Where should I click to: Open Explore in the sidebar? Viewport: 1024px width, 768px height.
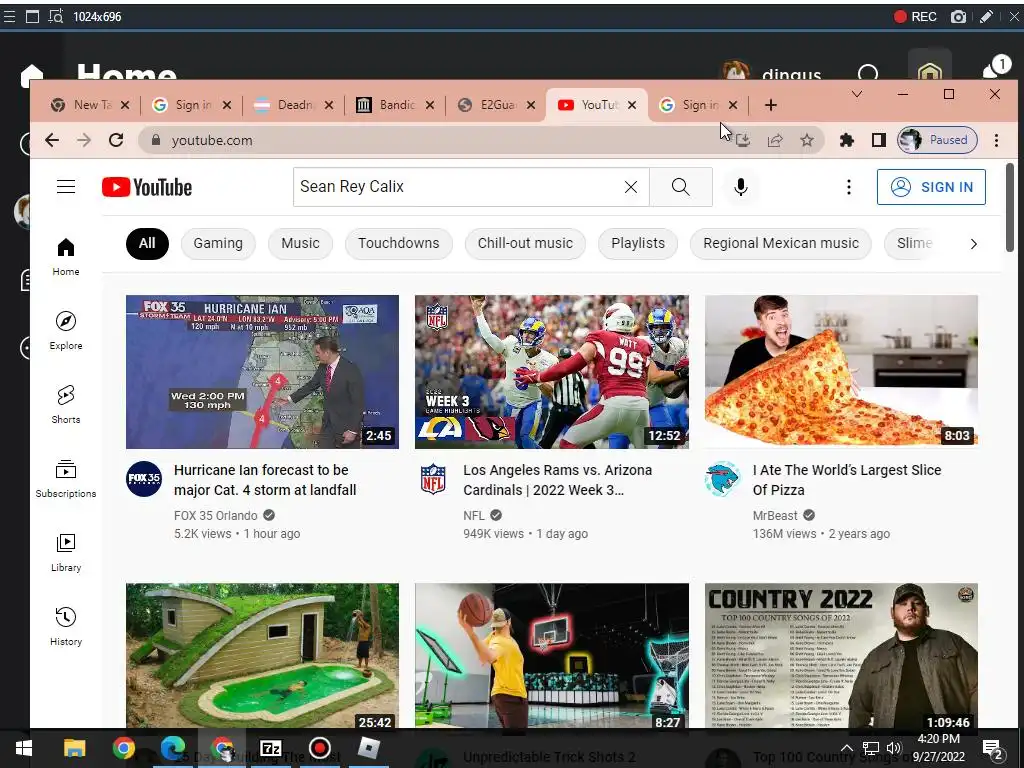pyautogui.click(x=66, y=331)
